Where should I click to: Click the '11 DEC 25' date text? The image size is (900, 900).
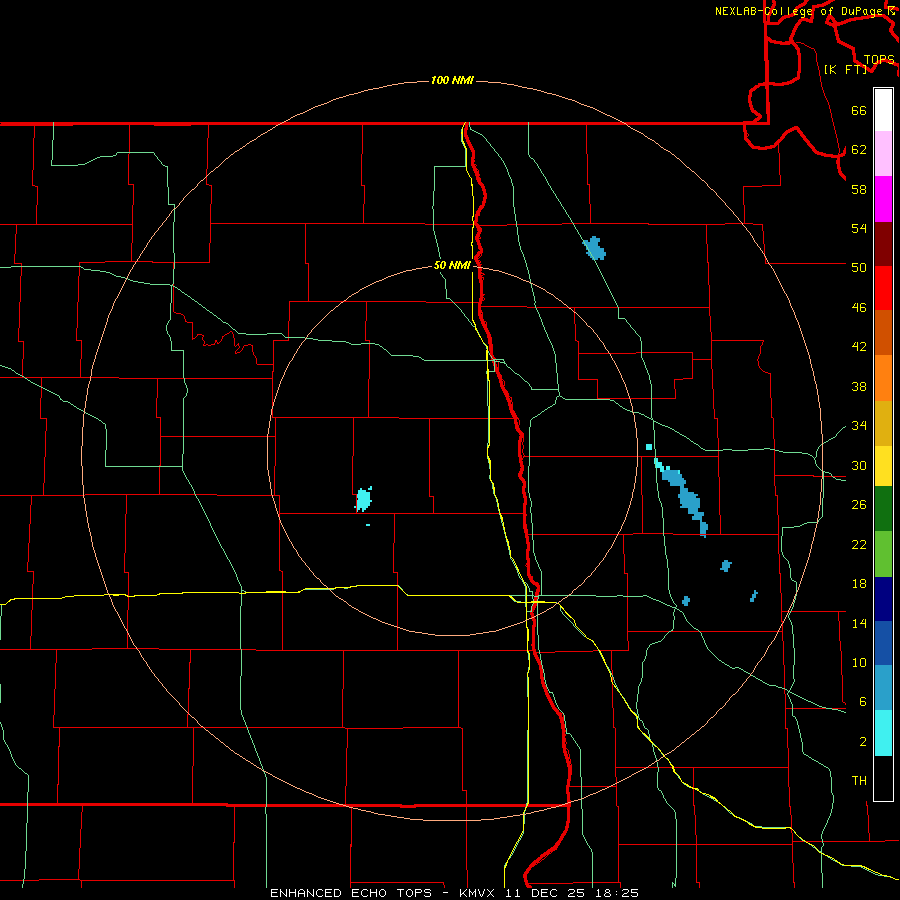click(x=548, y=893)
